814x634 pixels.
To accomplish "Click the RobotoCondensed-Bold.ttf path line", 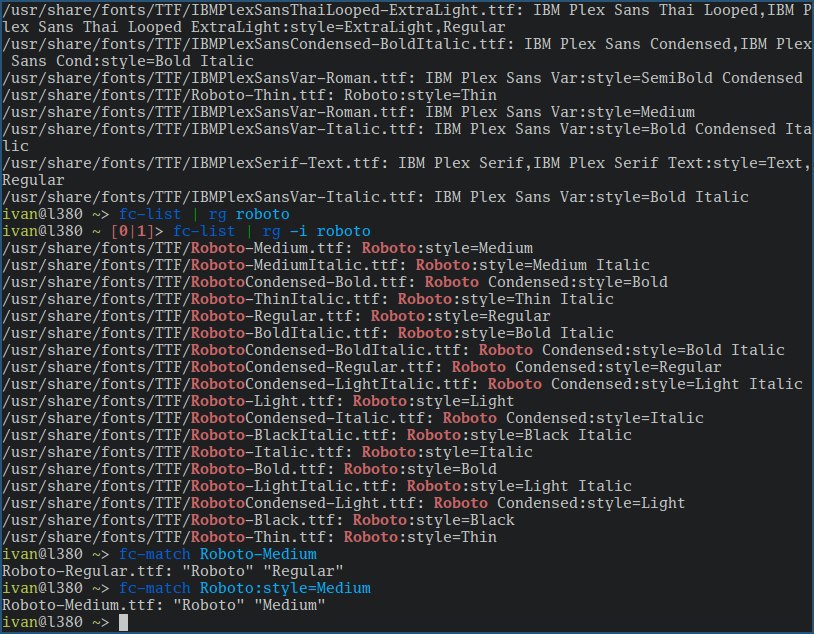I will coord(335,282).
